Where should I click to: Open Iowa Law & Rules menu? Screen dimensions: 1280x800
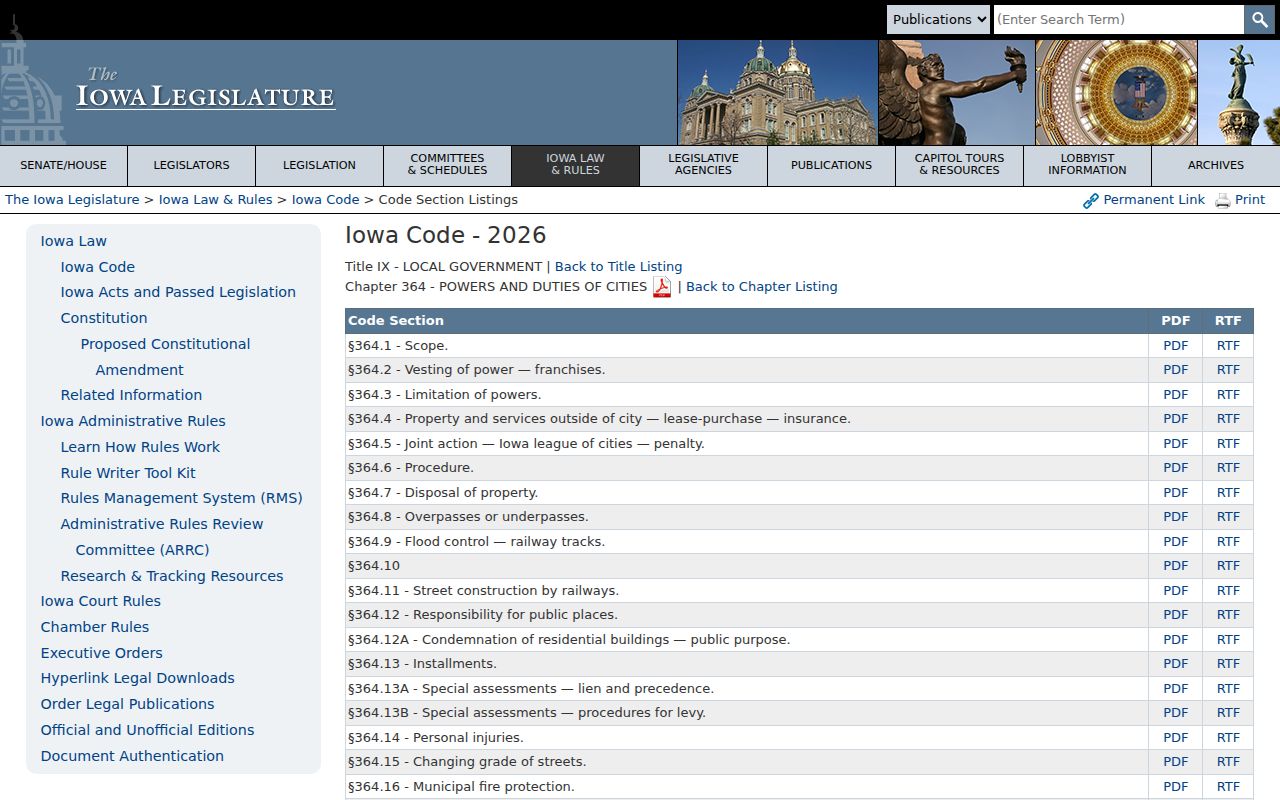[576, 166]
